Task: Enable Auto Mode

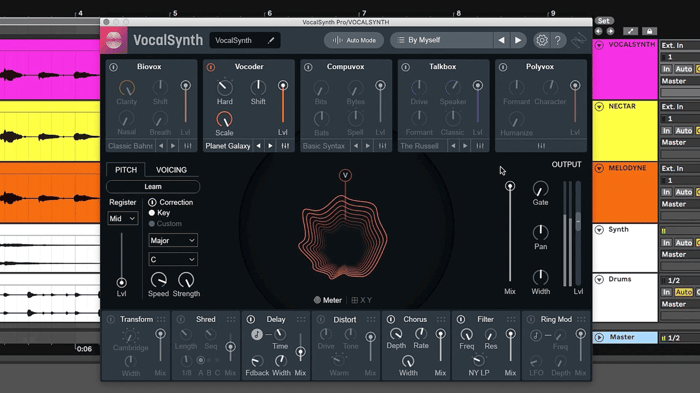Action: coord(354,40)
